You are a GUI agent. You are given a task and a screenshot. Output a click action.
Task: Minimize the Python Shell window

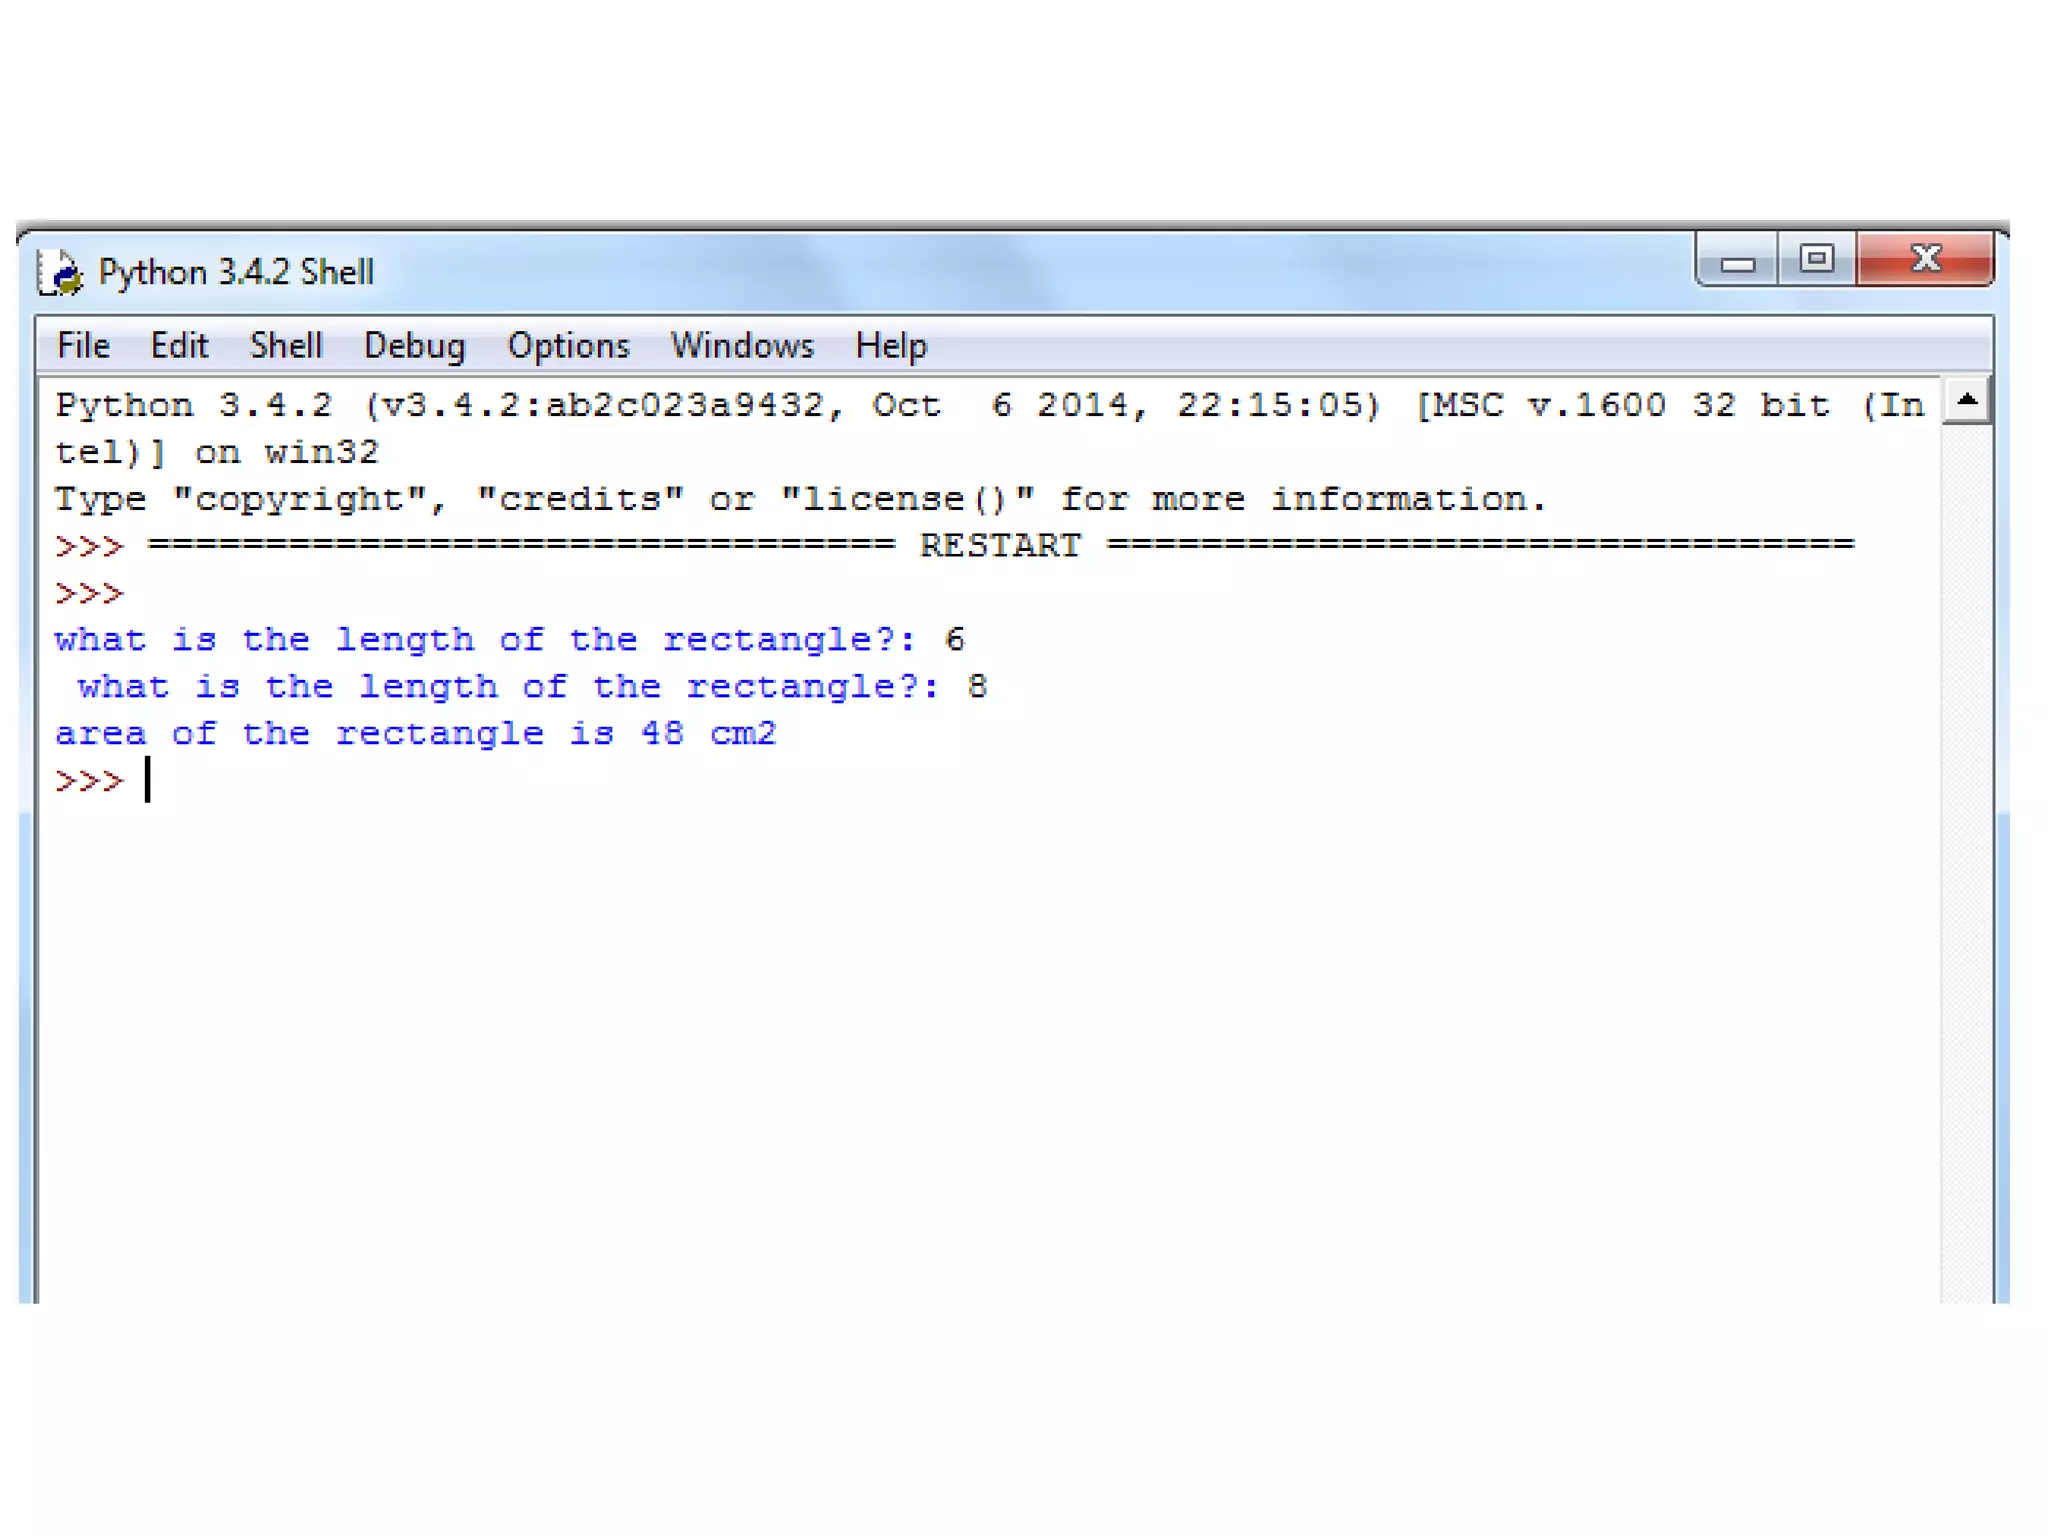[x=1737, y=261]
